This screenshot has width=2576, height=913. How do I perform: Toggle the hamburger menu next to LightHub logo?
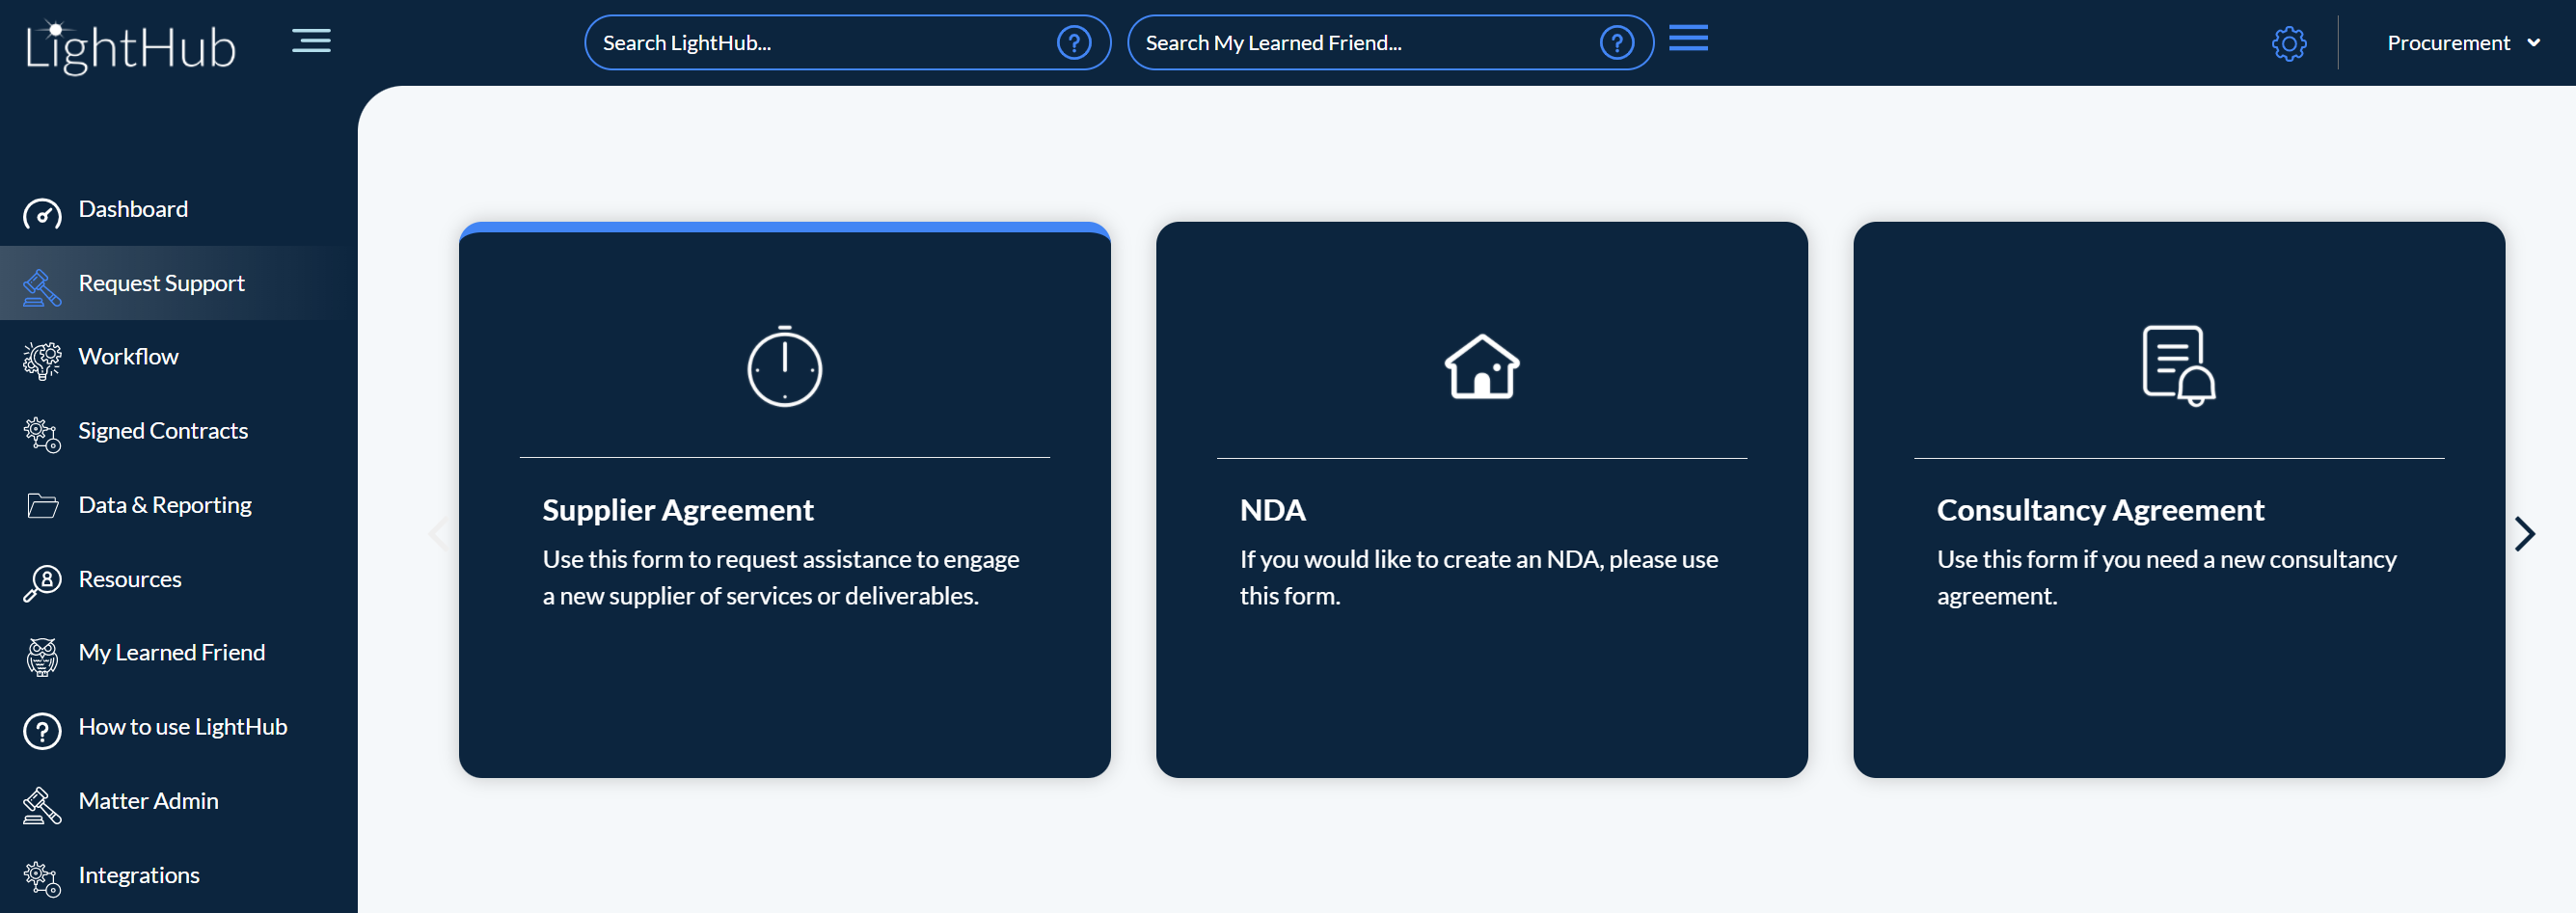tap(310, 40)
